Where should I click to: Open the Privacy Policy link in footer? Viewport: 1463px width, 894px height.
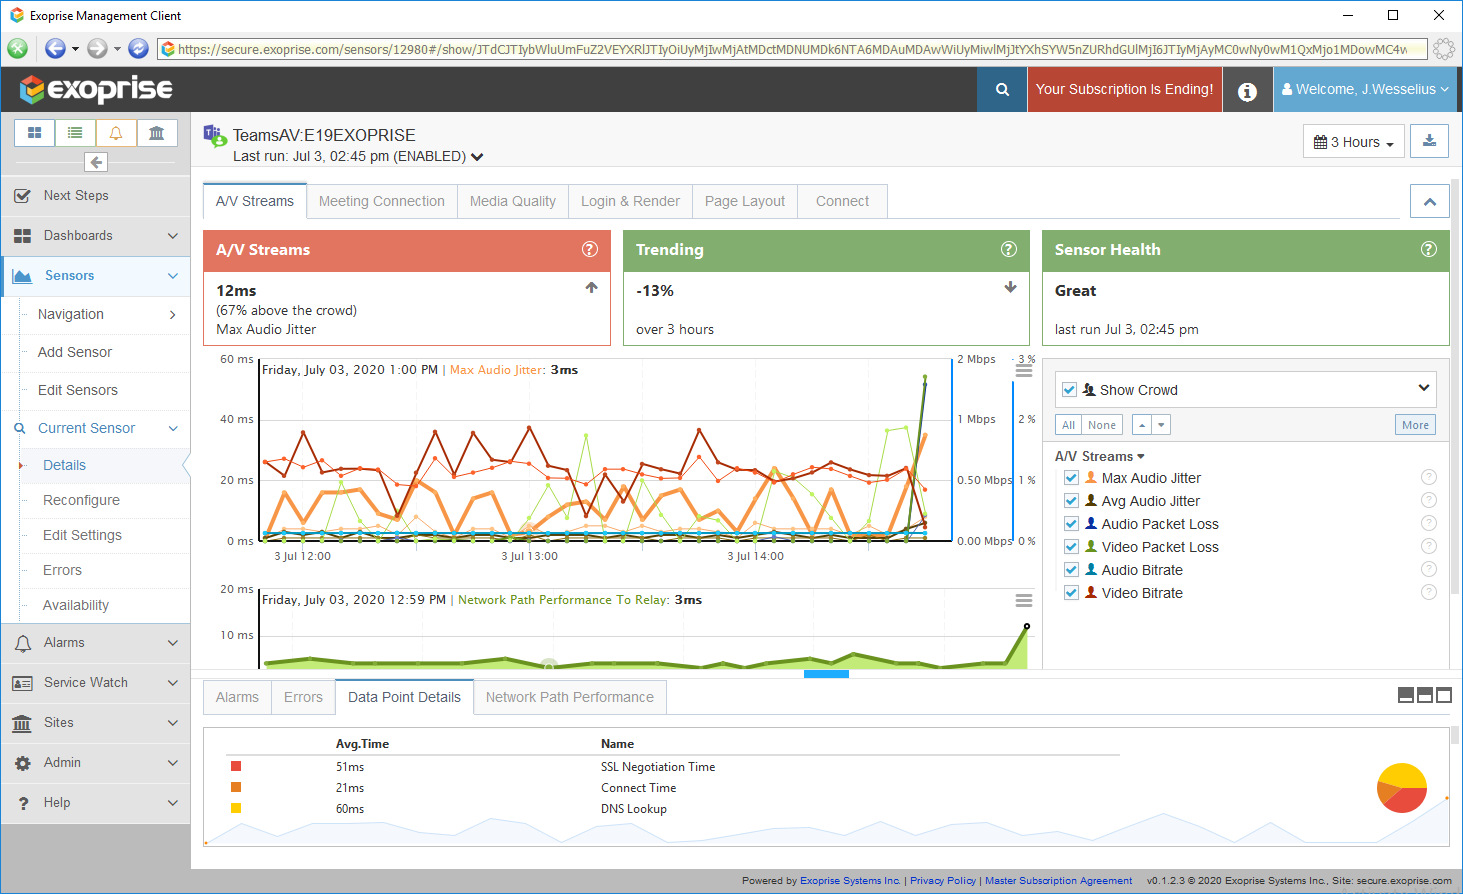(942, 881)
